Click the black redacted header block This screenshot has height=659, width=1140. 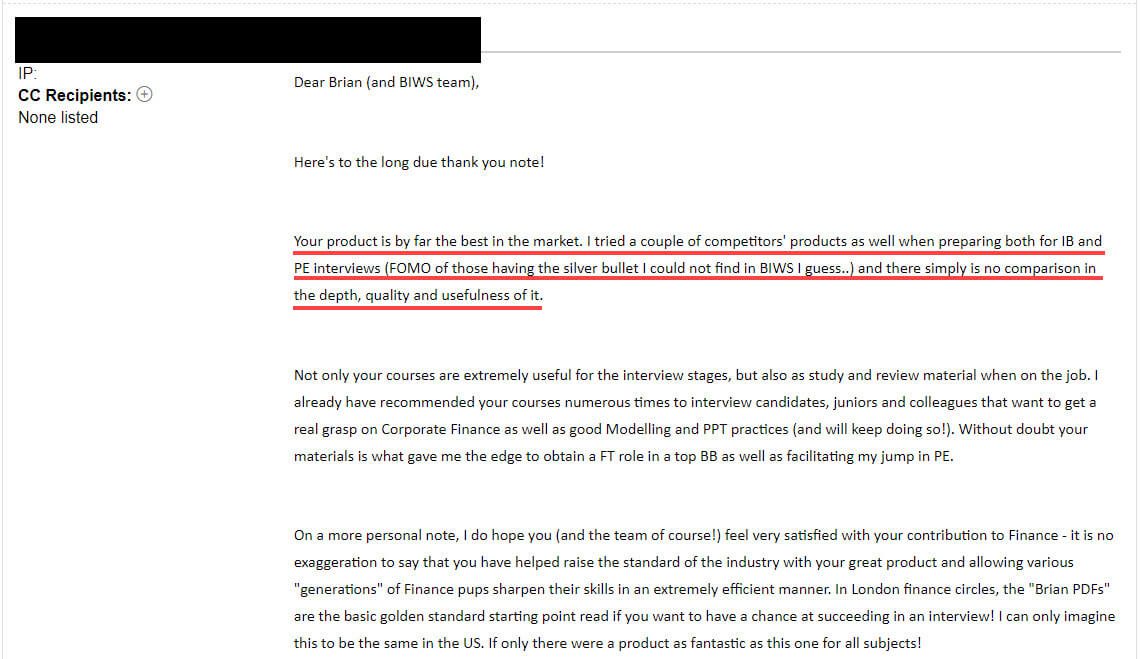[248, 40]
